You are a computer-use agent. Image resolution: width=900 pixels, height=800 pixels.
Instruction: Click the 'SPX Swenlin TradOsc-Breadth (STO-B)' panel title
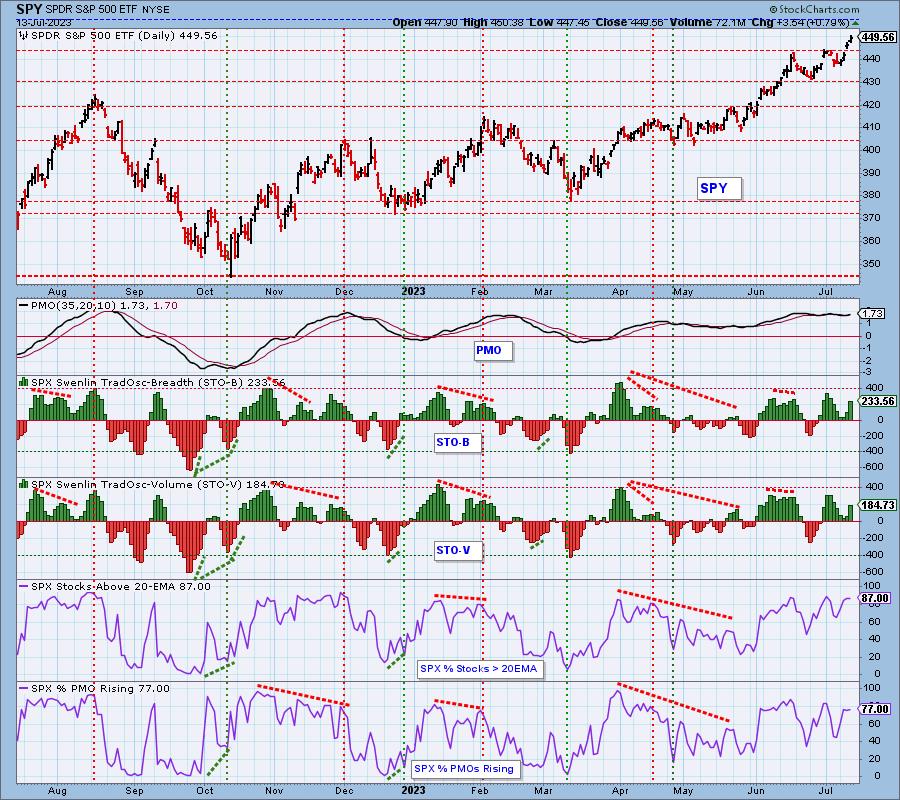tap(158, 382)
